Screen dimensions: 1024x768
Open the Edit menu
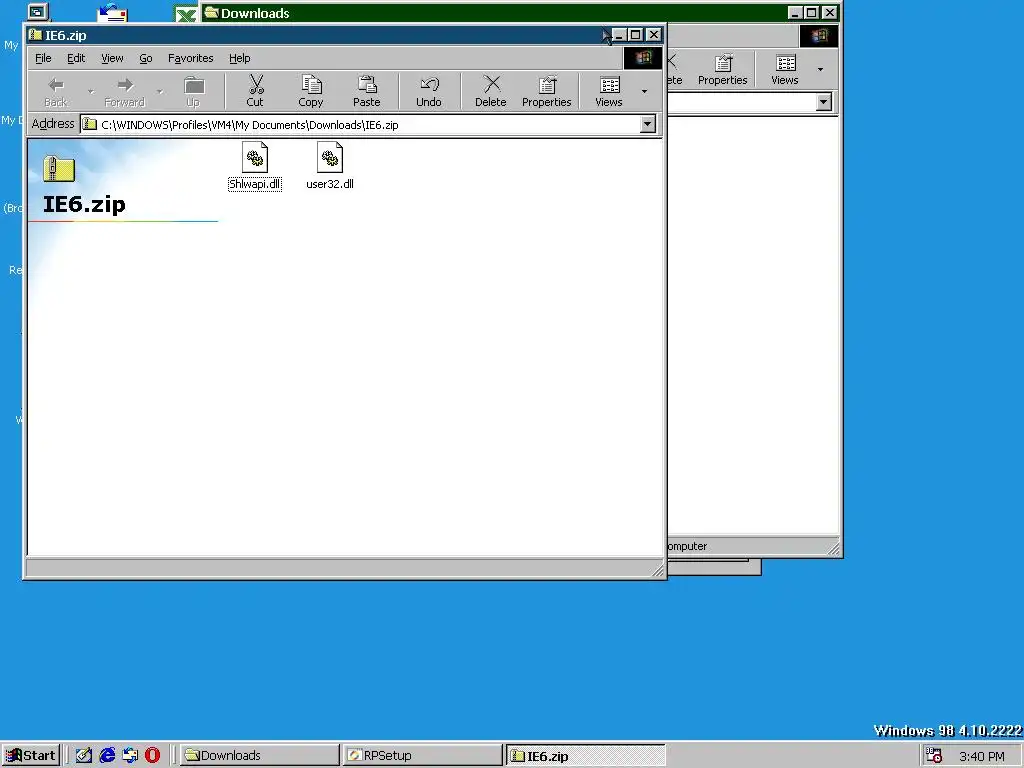click(x=76, y=58)
